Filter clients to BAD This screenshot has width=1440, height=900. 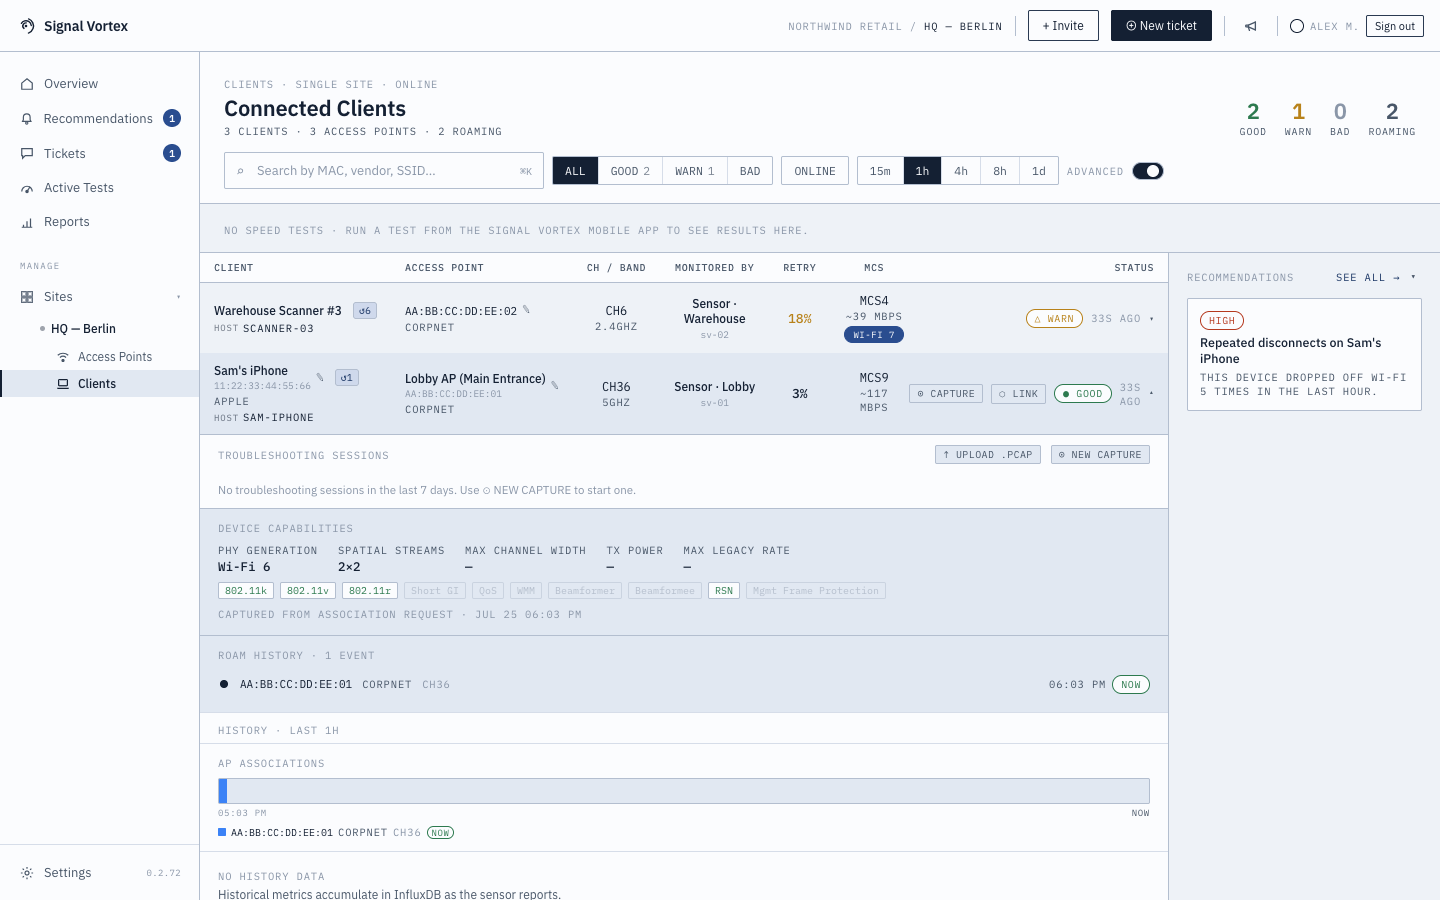750,171
